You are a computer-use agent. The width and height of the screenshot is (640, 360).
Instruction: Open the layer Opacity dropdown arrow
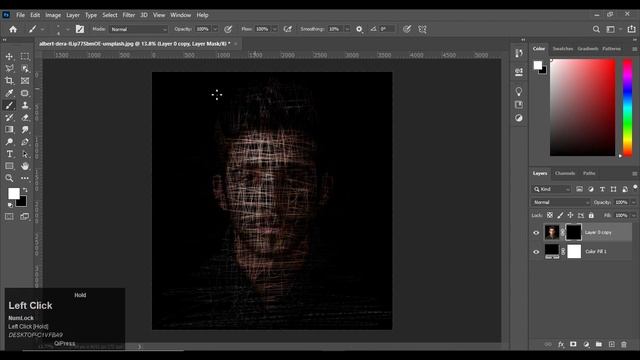point(633,202)
